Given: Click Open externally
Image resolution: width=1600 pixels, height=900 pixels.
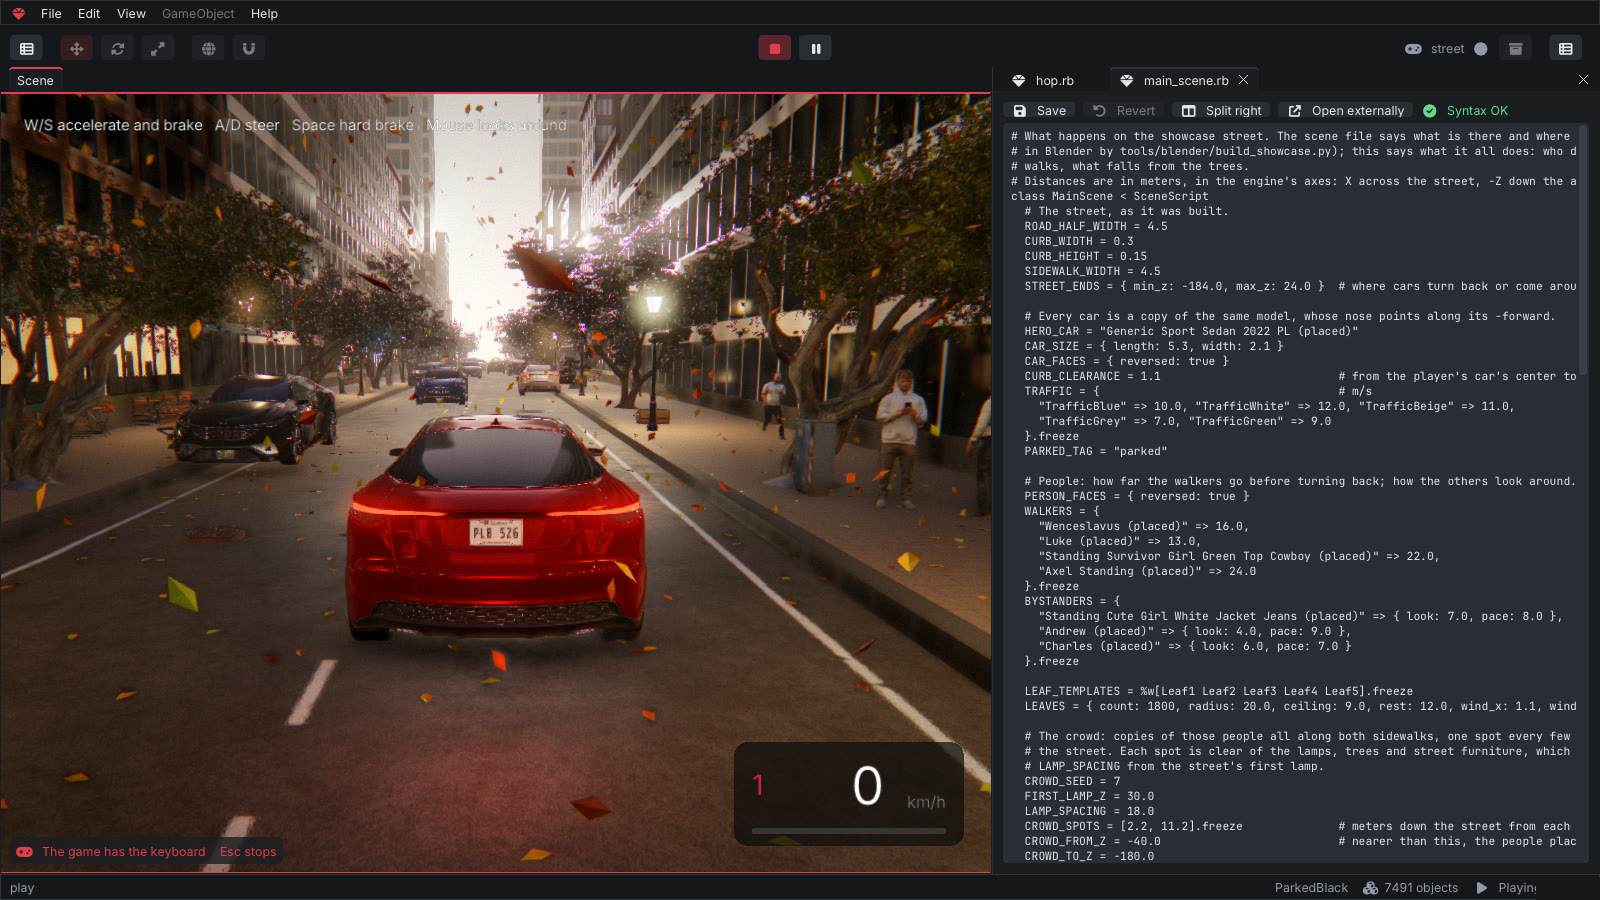Looking at the screenshot, I should (x=1346, y=111).
